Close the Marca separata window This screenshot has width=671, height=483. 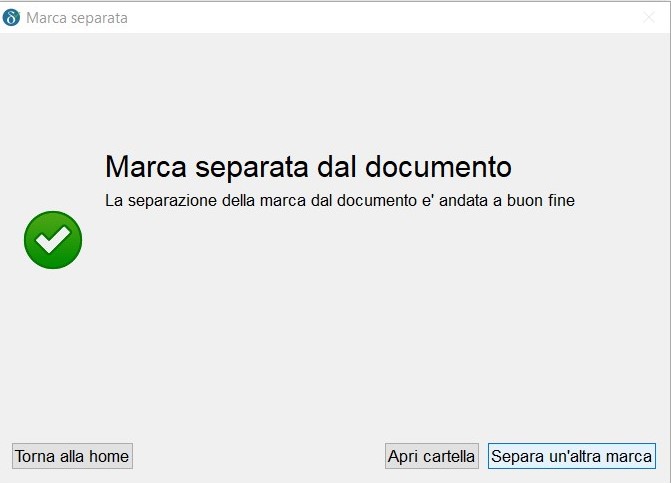click(x=648, y=17)
